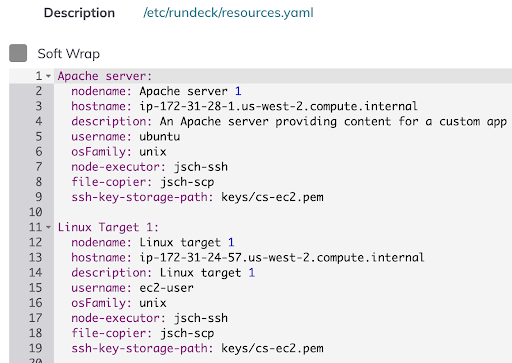Viewport: 512px width, 363px height.
Task: Click the ip-172-31-28-1 hostname value
Action: click(x=278, y=106)
